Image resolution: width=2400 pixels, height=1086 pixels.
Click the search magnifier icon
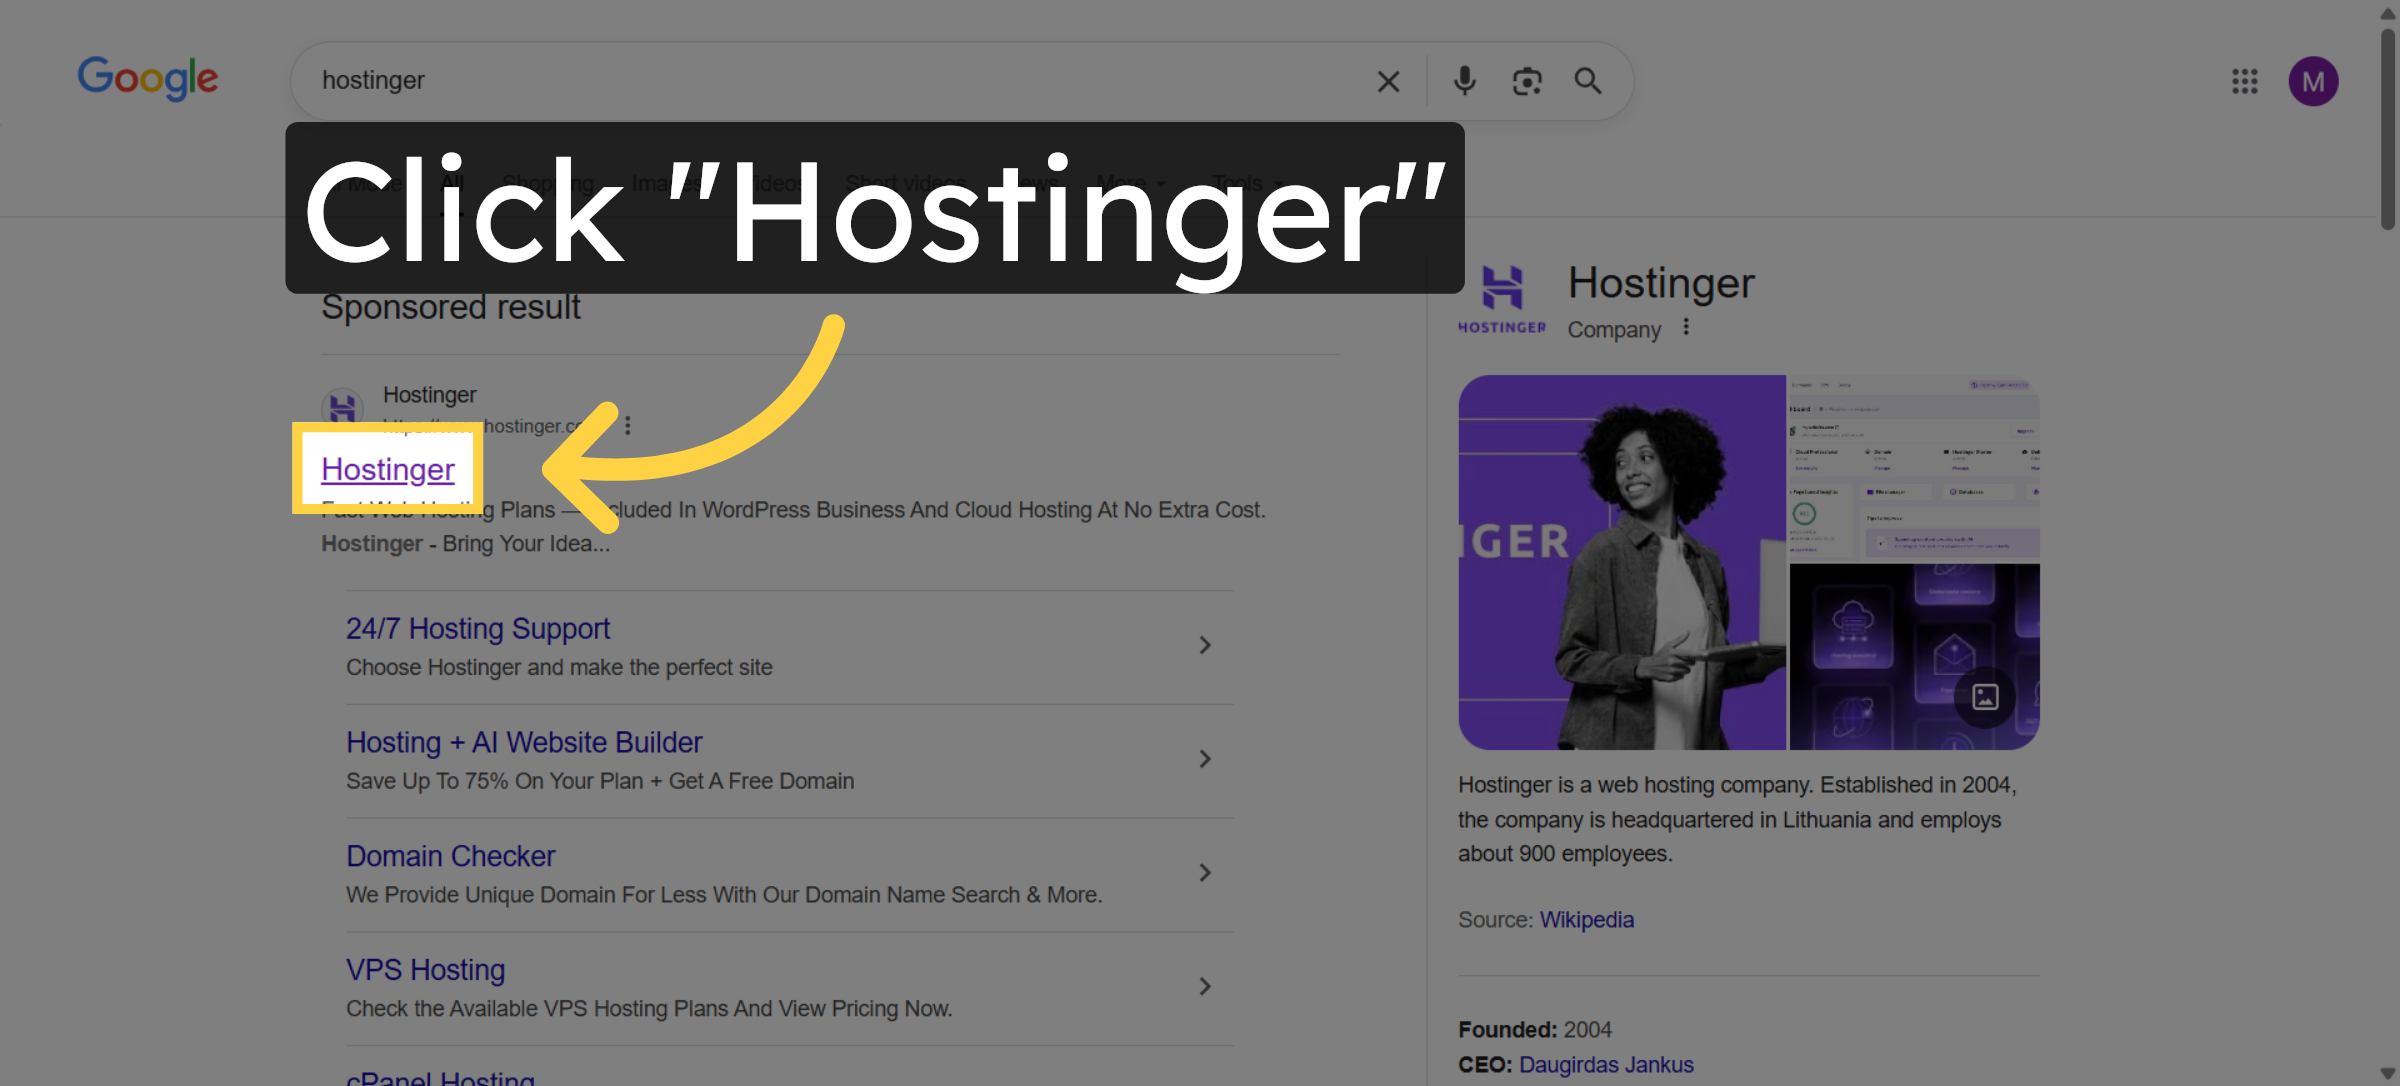[1588, 81]
